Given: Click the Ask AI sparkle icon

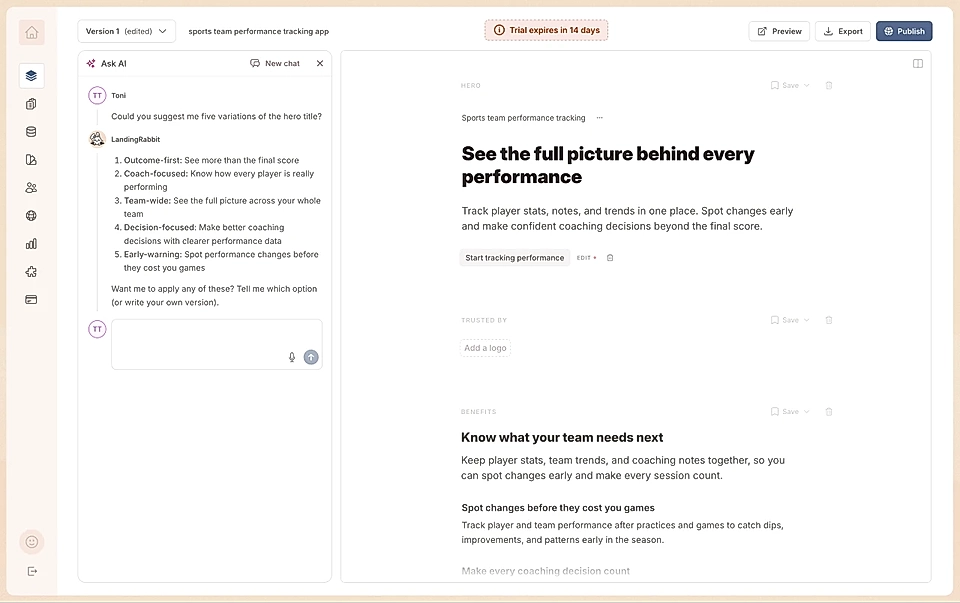Looking at the screenshot, I should (91, 63).
